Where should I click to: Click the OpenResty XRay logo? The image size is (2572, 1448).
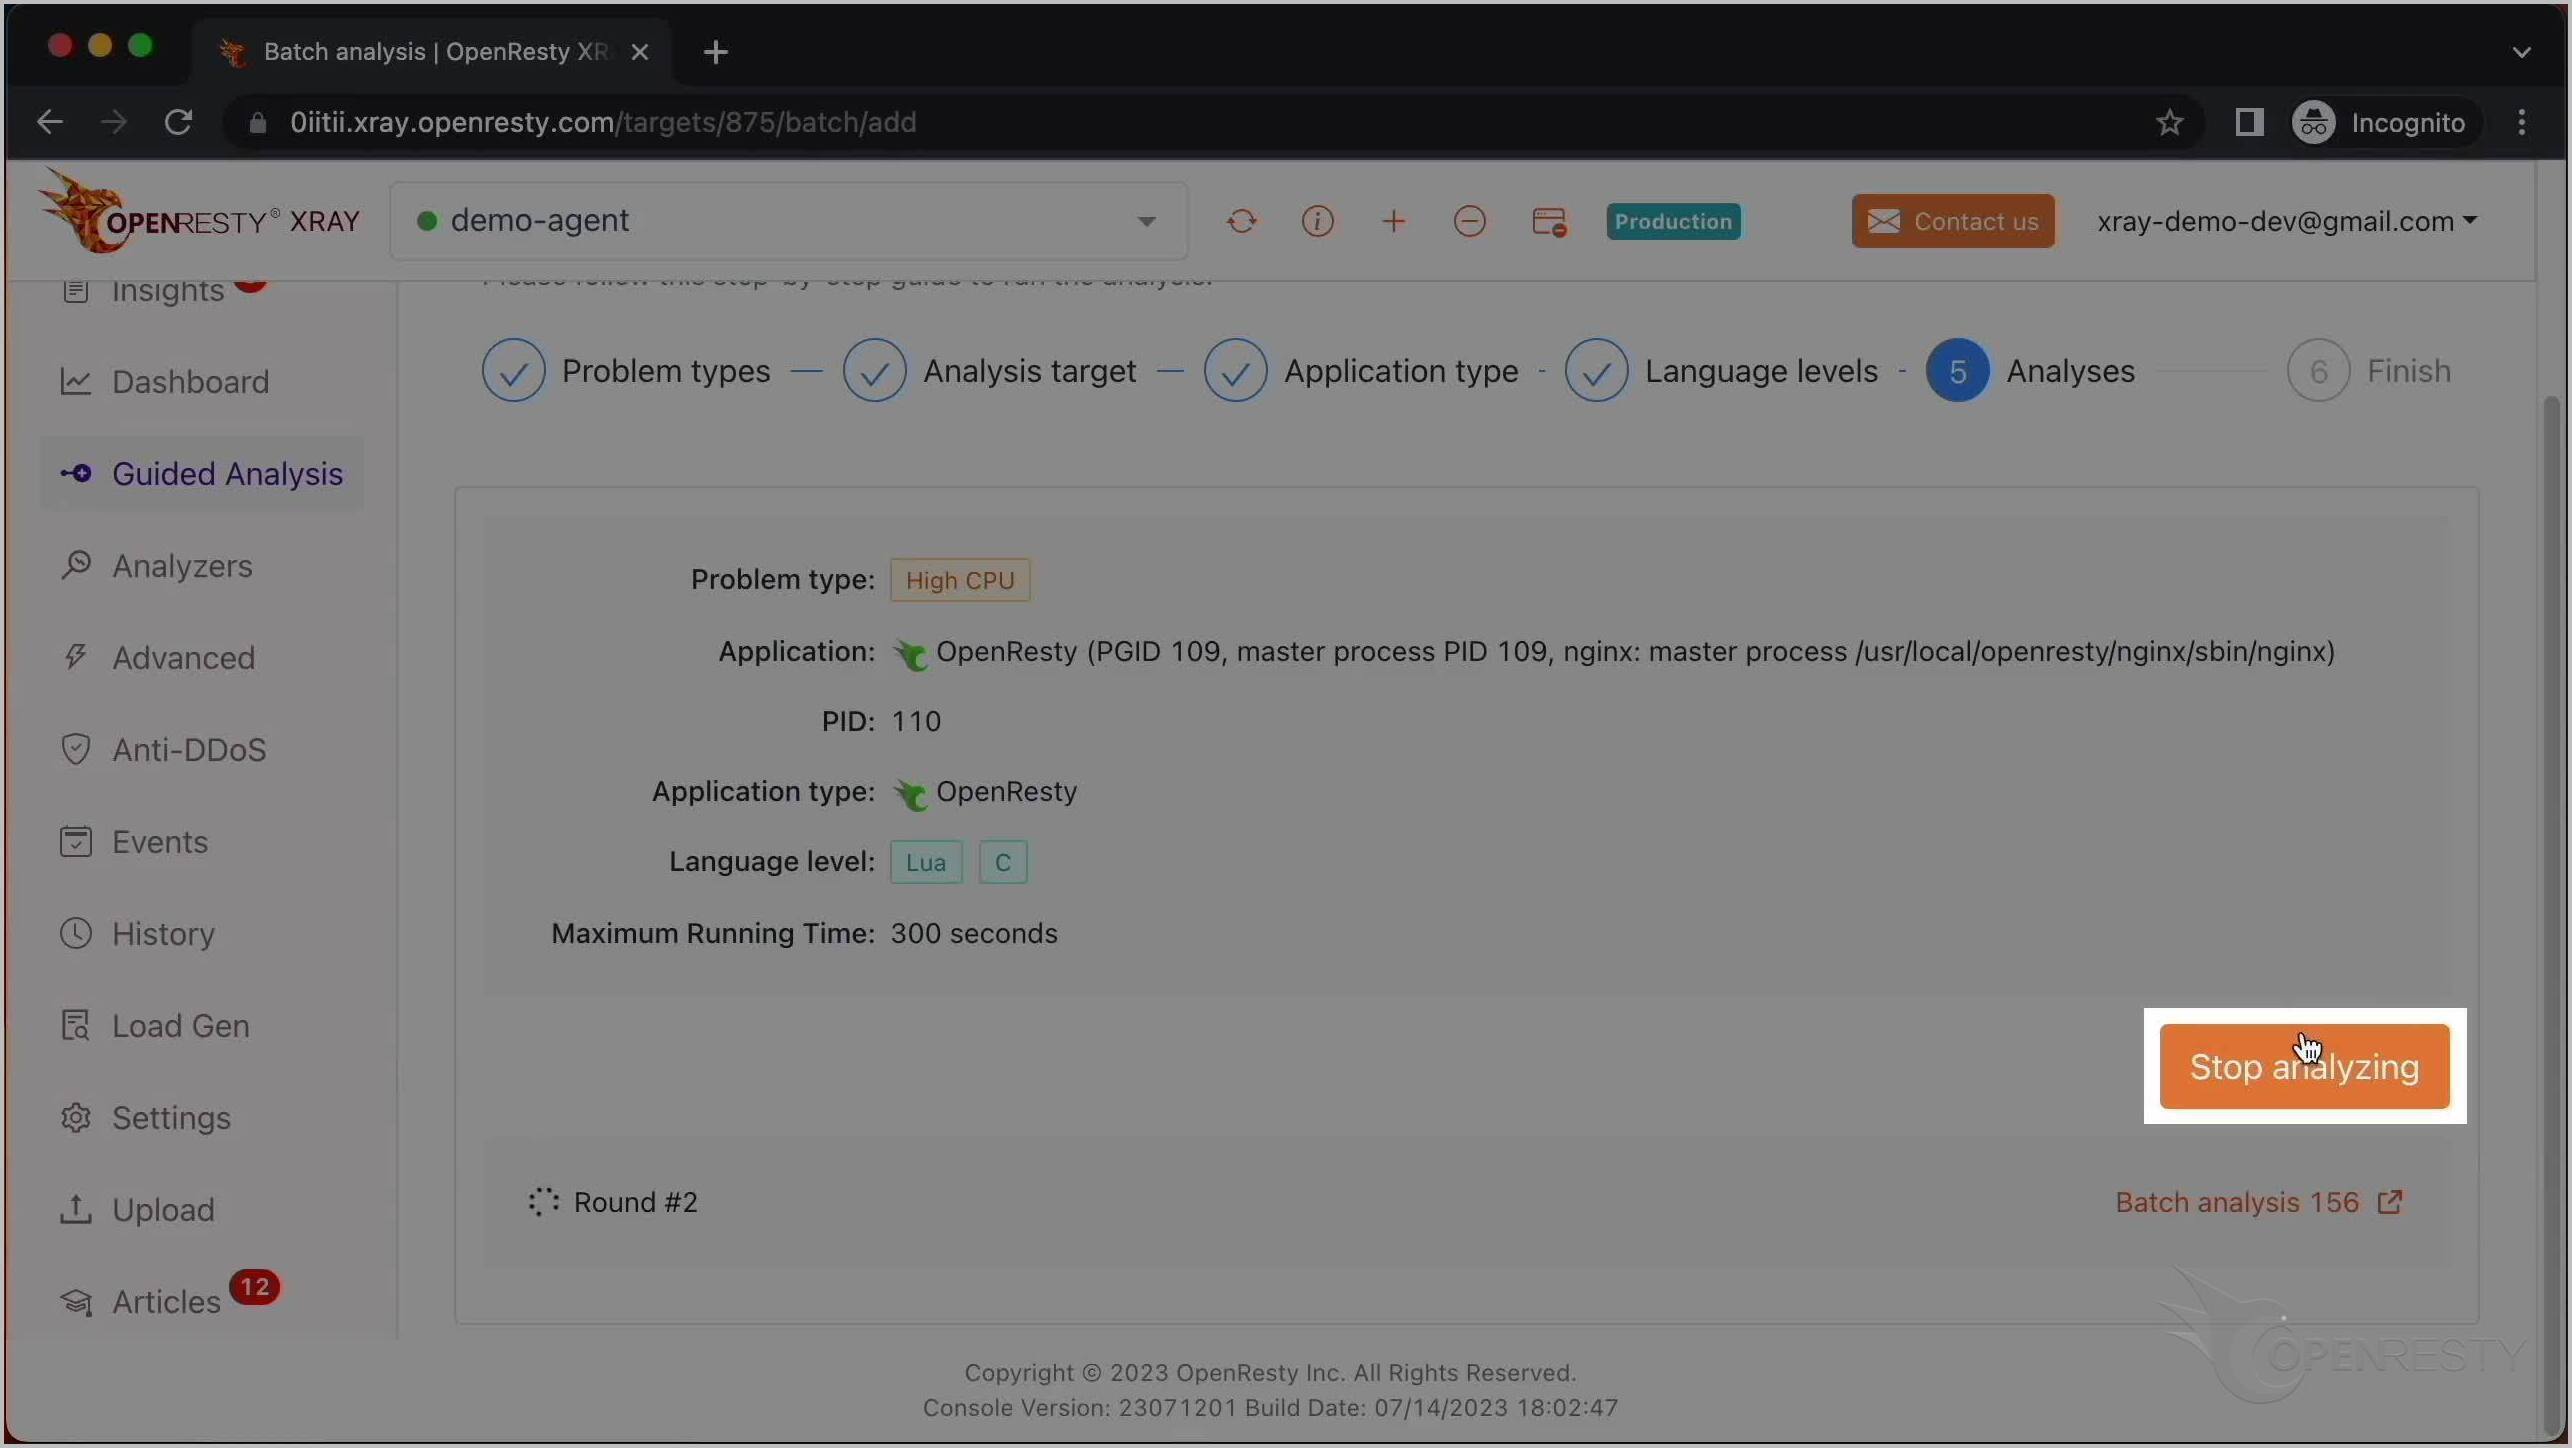(200, 212)
